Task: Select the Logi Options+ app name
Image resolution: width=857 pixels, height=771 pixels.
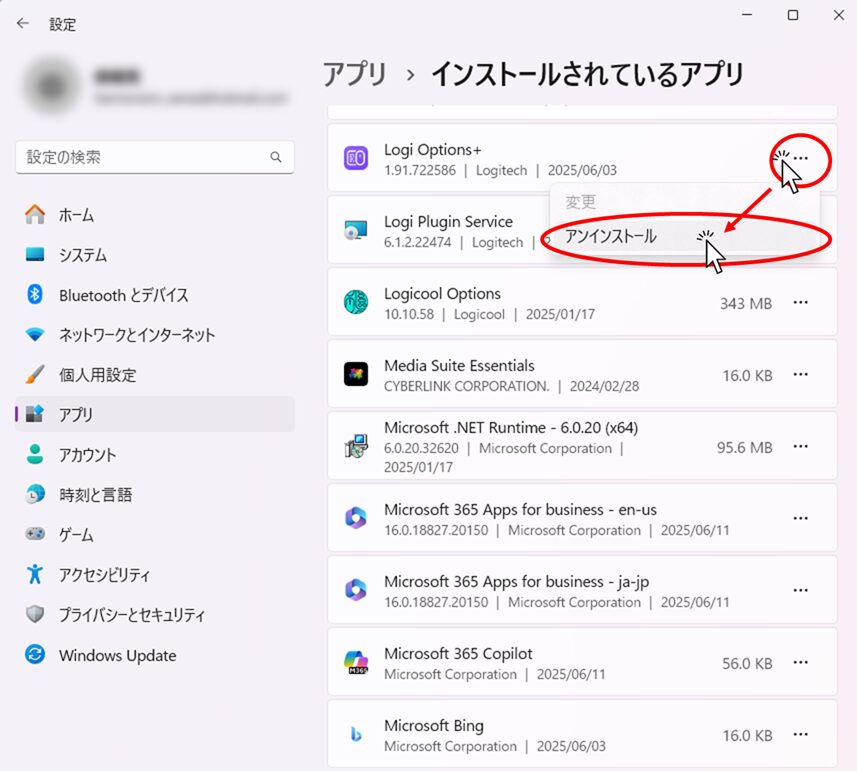Action: [x=433, y=150]
